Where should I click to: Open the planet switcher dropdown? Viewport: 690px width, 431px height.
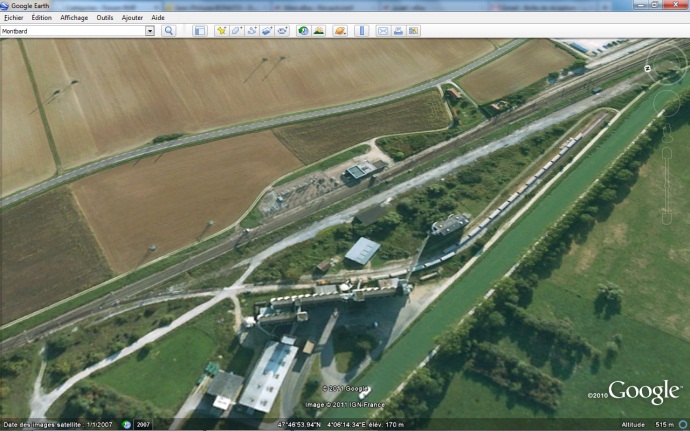pos(341,31)
